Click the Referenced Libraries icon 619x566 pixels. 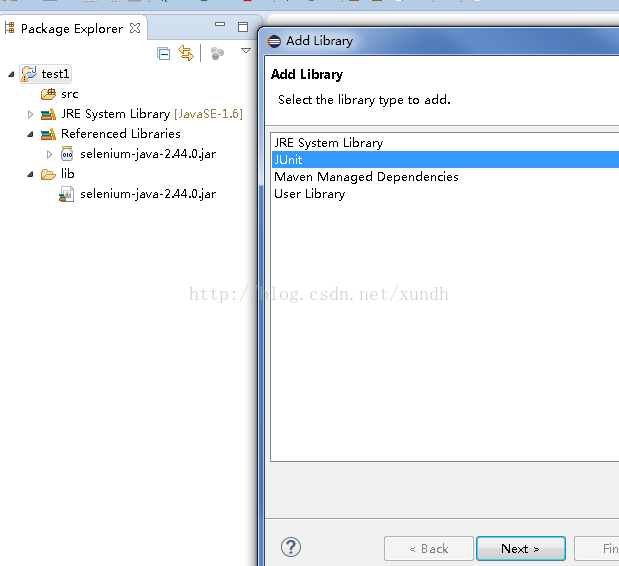(x=49, y=134)
